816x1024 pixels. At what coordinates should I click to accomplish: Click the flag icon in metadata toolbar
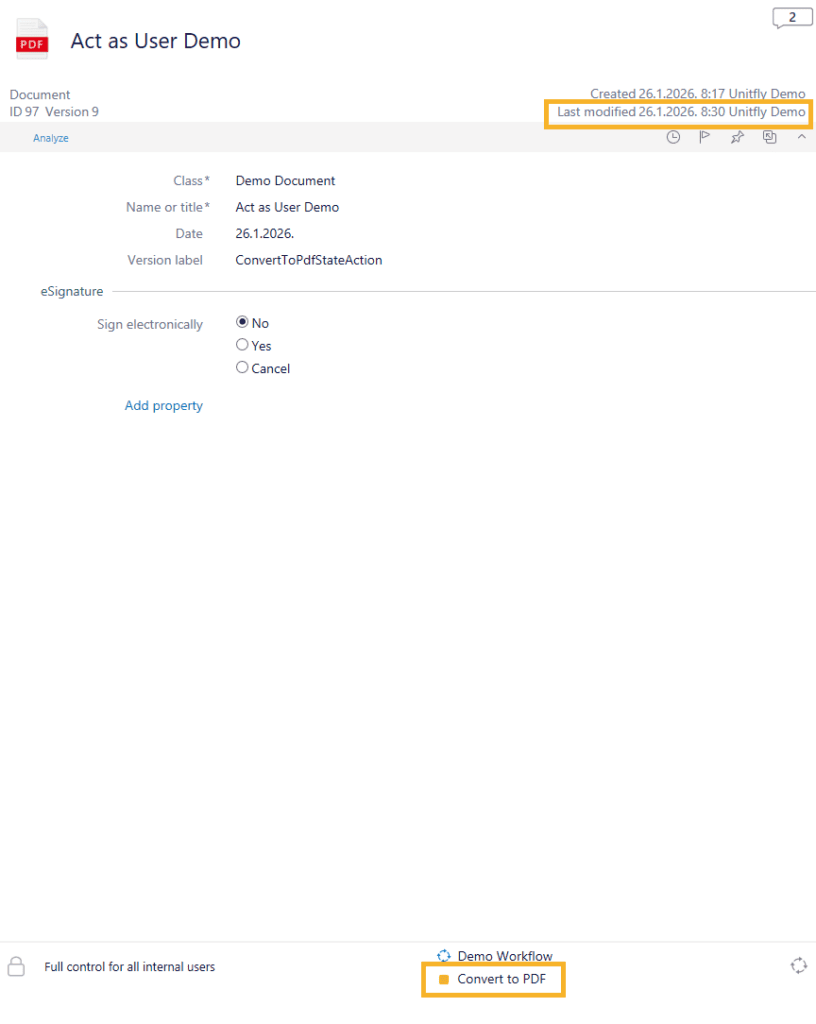(704, 138)
